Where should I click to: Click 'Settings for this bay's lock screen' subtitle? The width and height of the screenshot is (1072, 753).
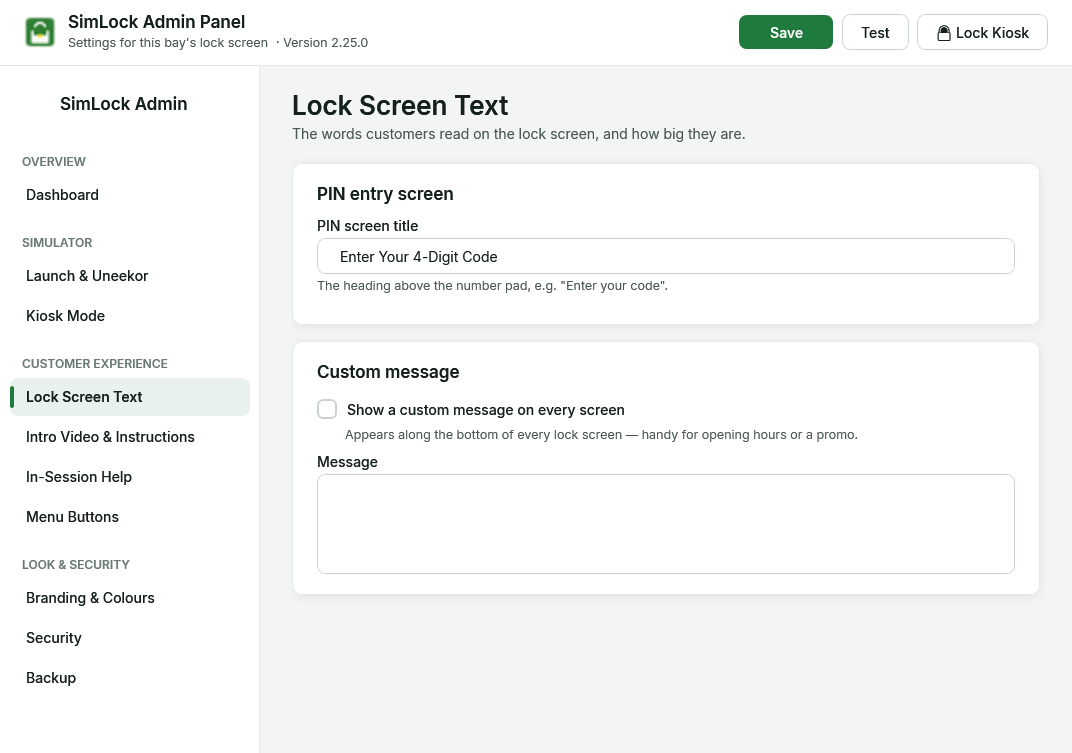click(x=168, y=42)
